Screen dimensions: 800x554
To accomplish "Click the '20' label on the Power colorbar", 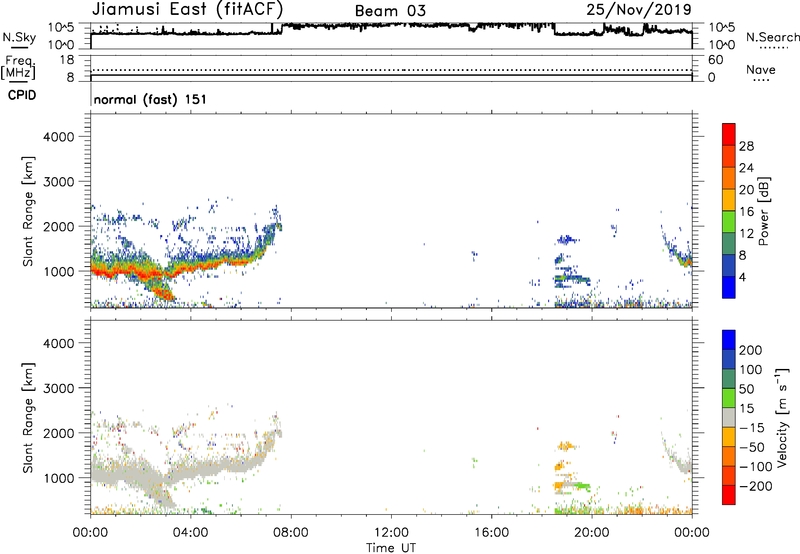I will (x=746, y=190).
